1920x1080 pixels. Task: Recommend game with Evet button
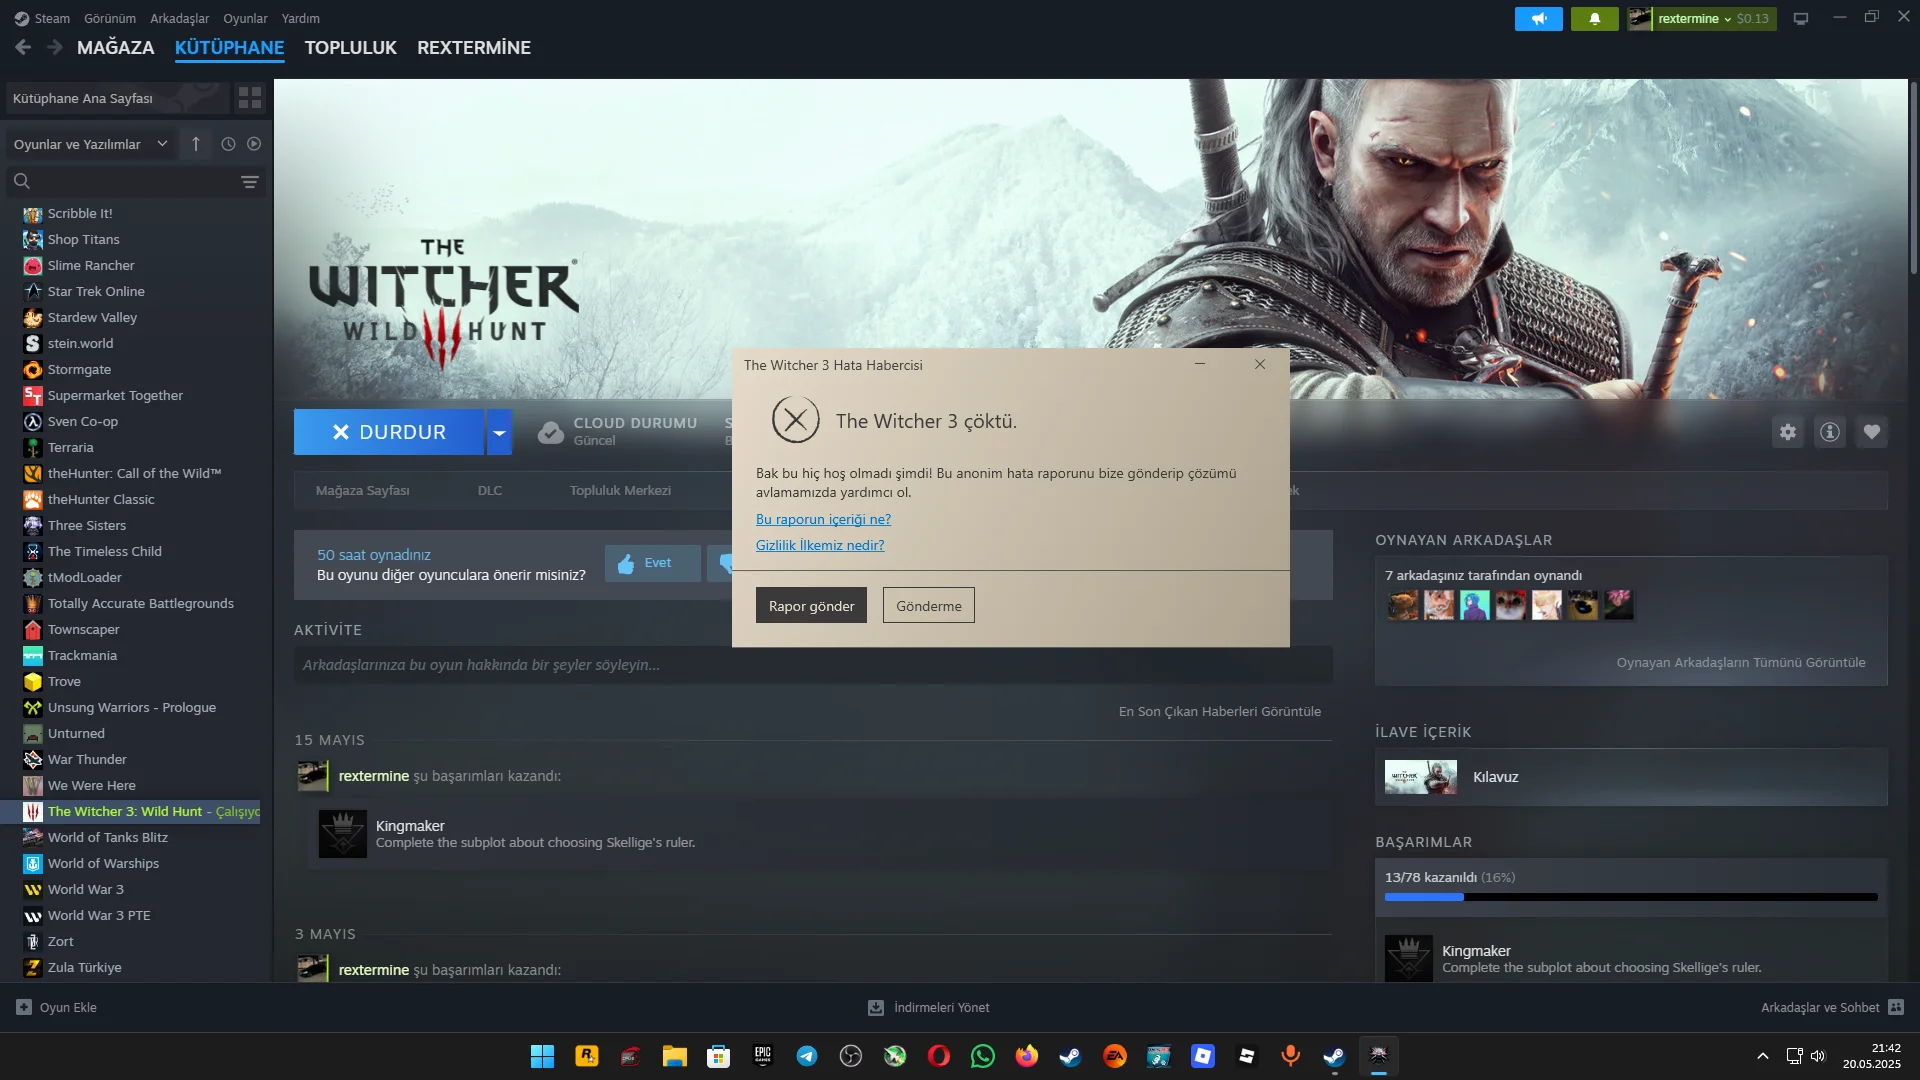[x=652, y=563]
